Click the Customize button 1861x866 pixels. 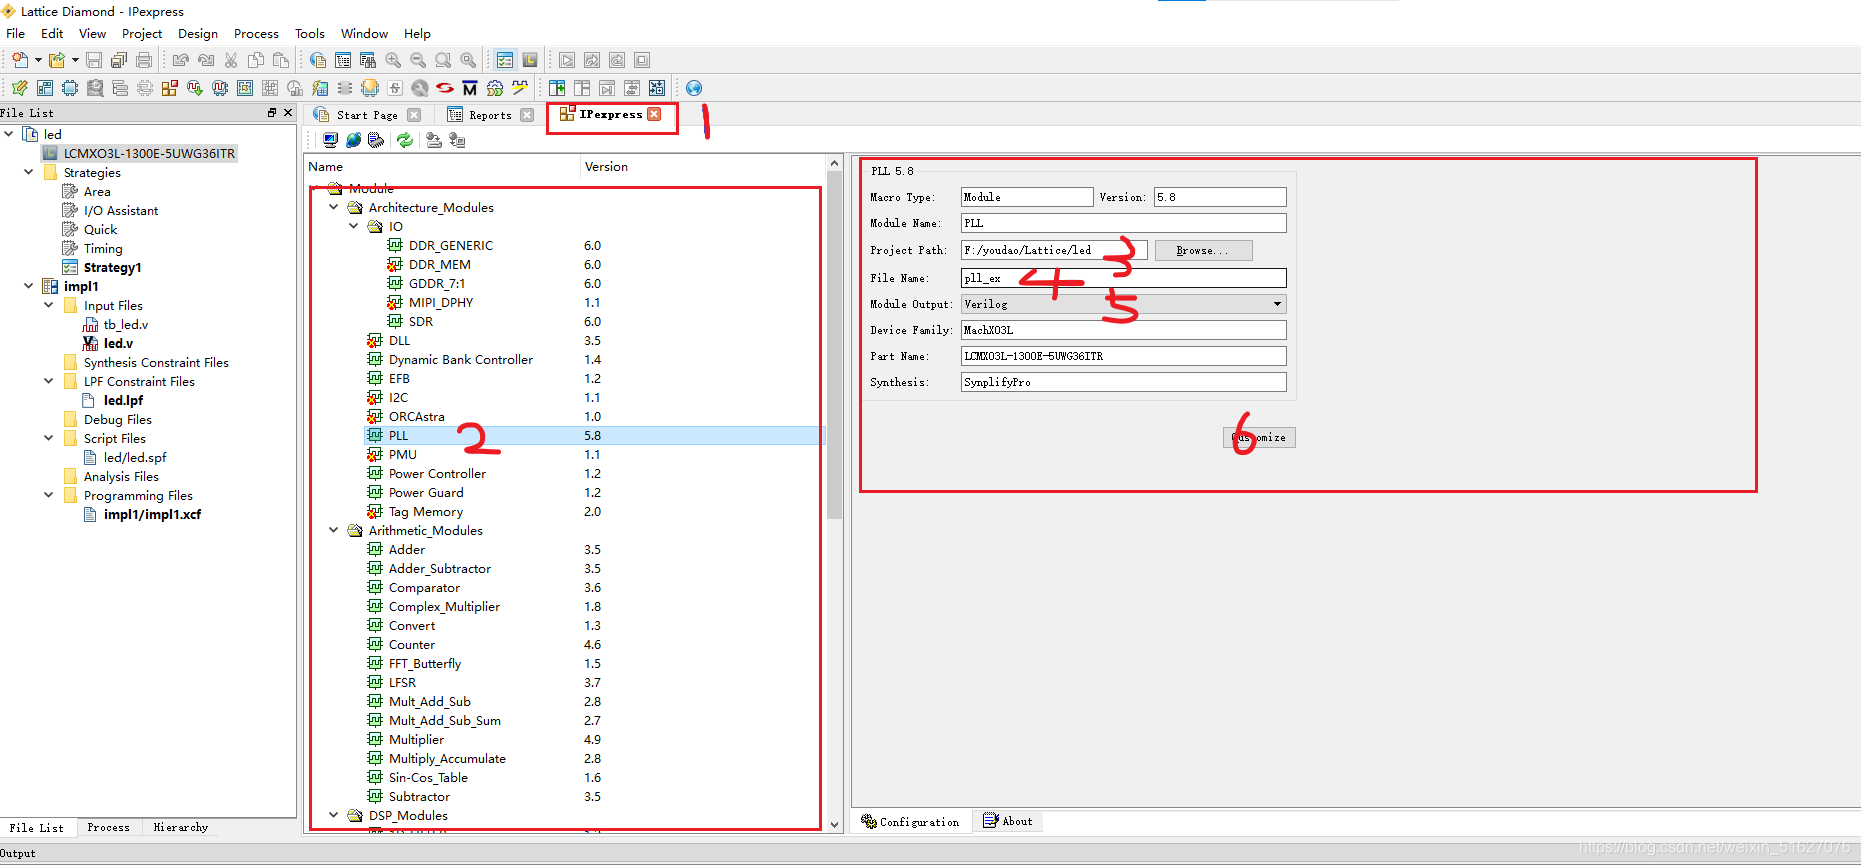[x=1259, y=437]
